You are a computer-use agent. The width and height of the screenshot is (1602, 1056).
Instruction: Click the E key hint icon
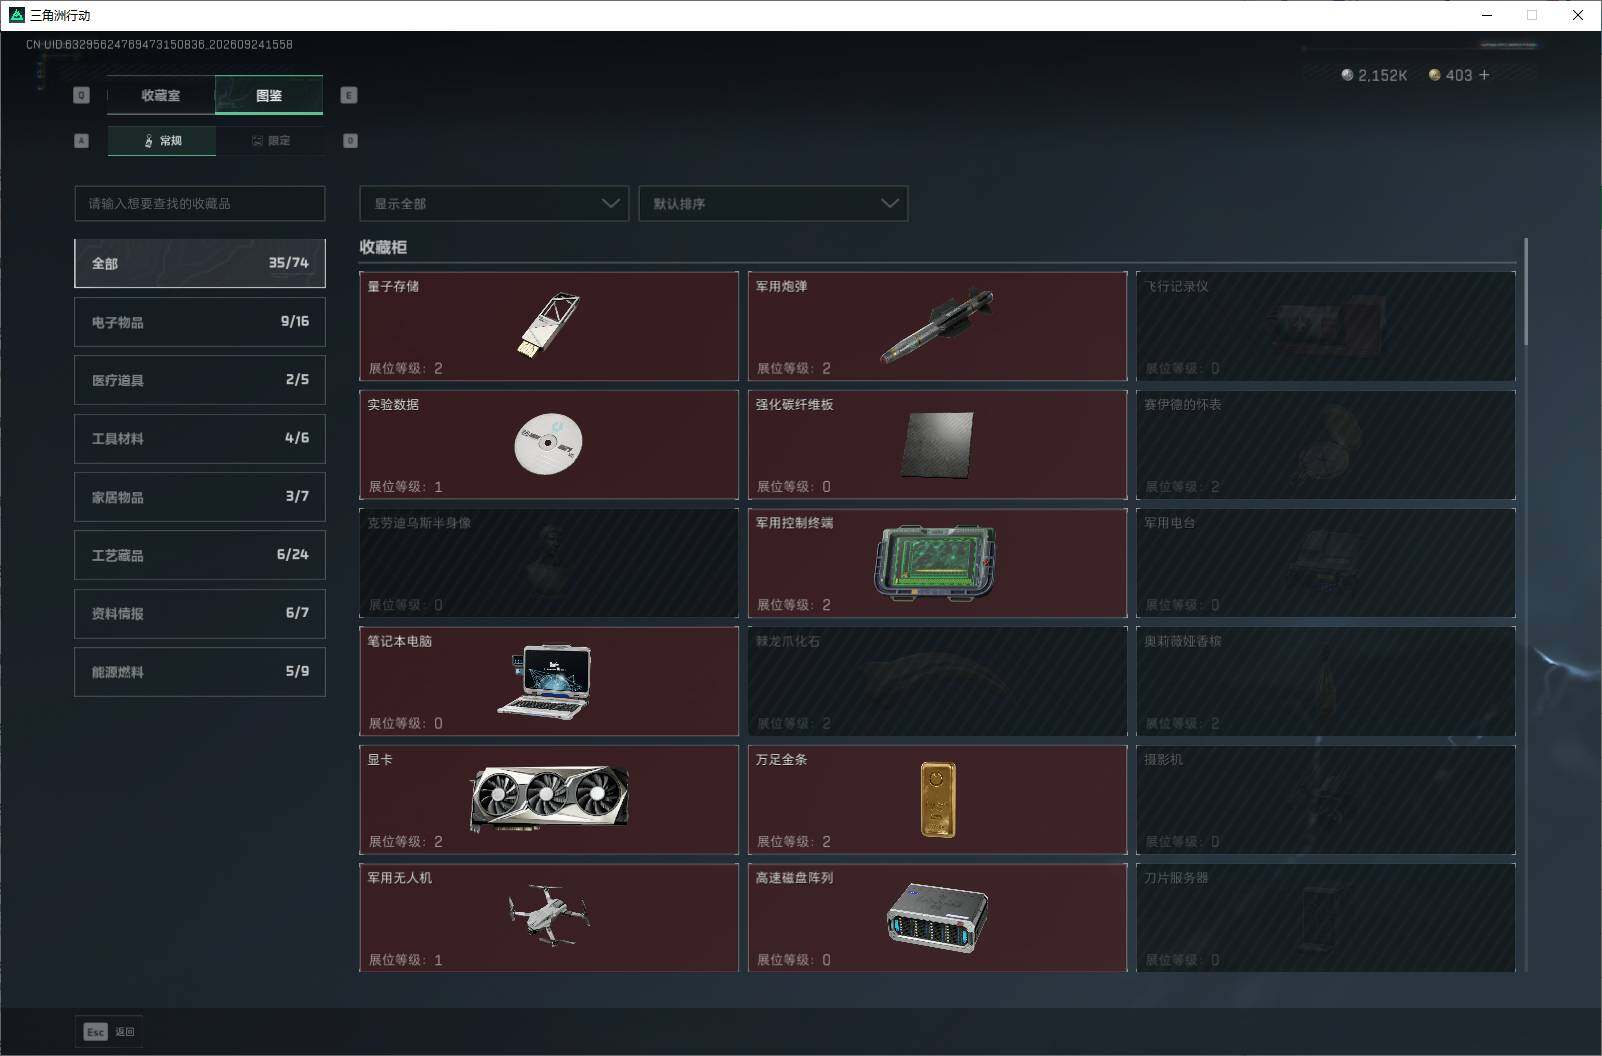point(349,95)
